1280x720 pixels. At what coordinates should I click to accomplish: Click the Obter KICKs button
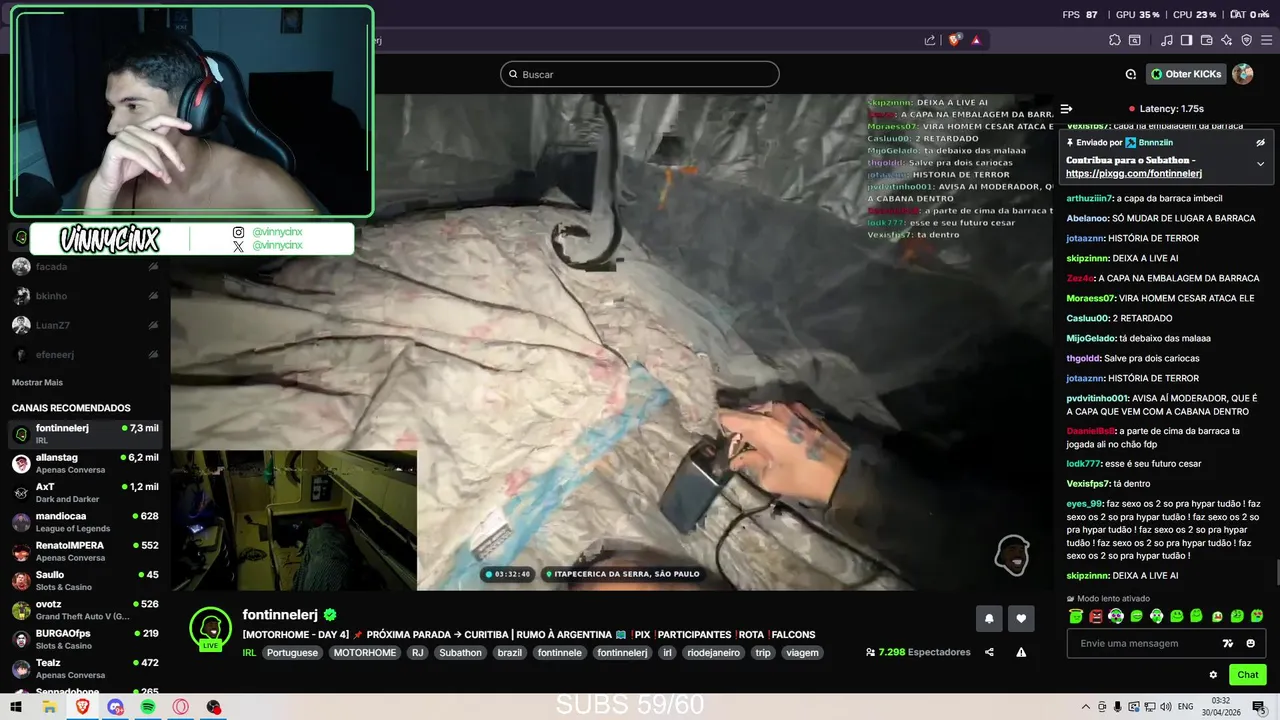pos(1186,74)
